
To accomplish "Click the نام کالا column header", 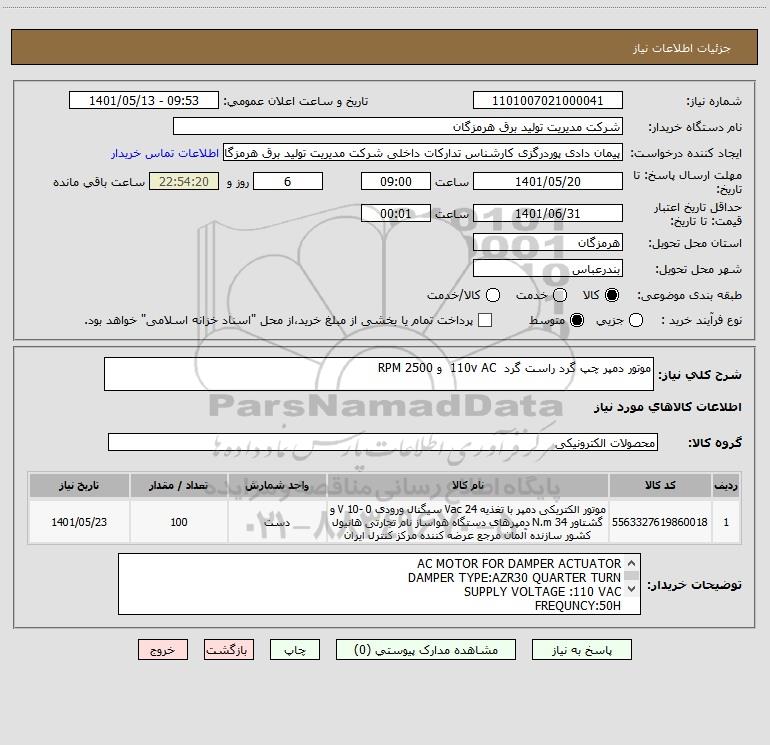I will tap(468, 485).
